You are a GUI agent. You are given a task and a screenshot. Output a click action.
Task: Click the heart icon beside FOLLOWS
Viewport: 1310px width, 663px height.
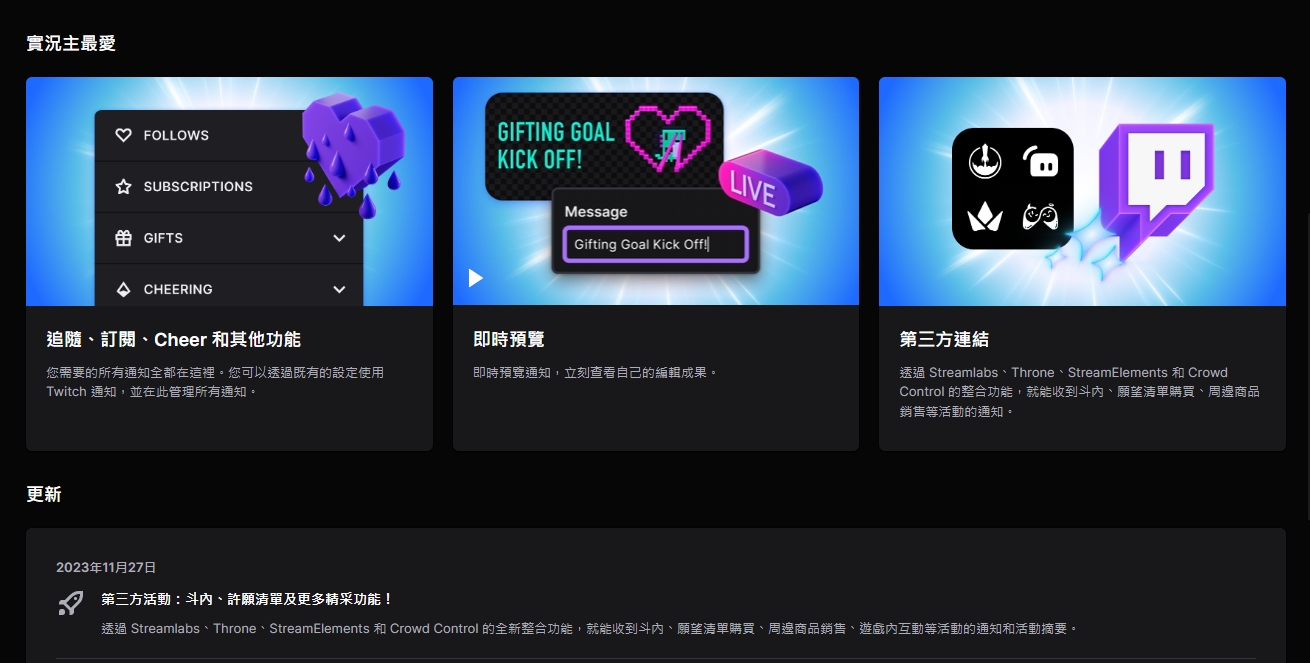coord(123,135)
